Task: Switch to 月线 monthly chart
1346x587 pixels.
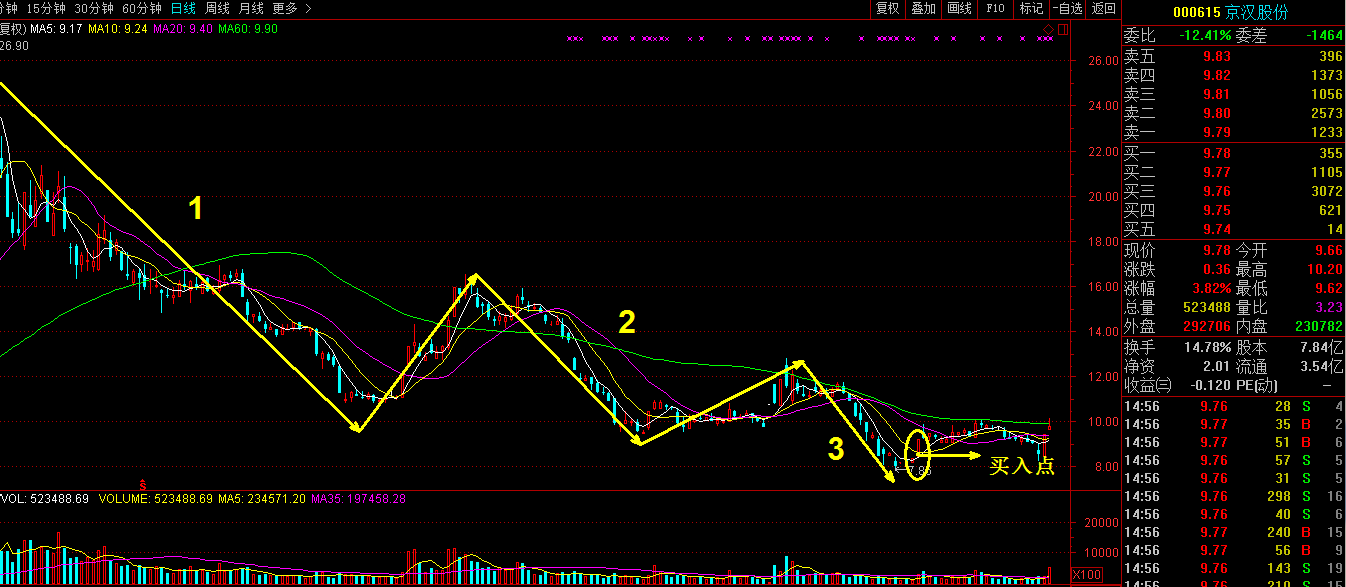Action: 251,8
